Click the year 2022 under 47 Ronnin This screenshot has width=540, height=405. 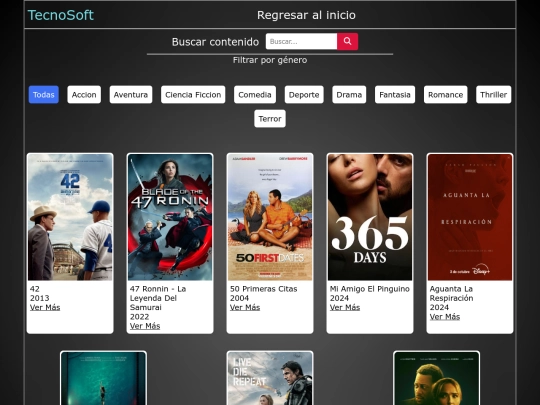pos(139,317)
